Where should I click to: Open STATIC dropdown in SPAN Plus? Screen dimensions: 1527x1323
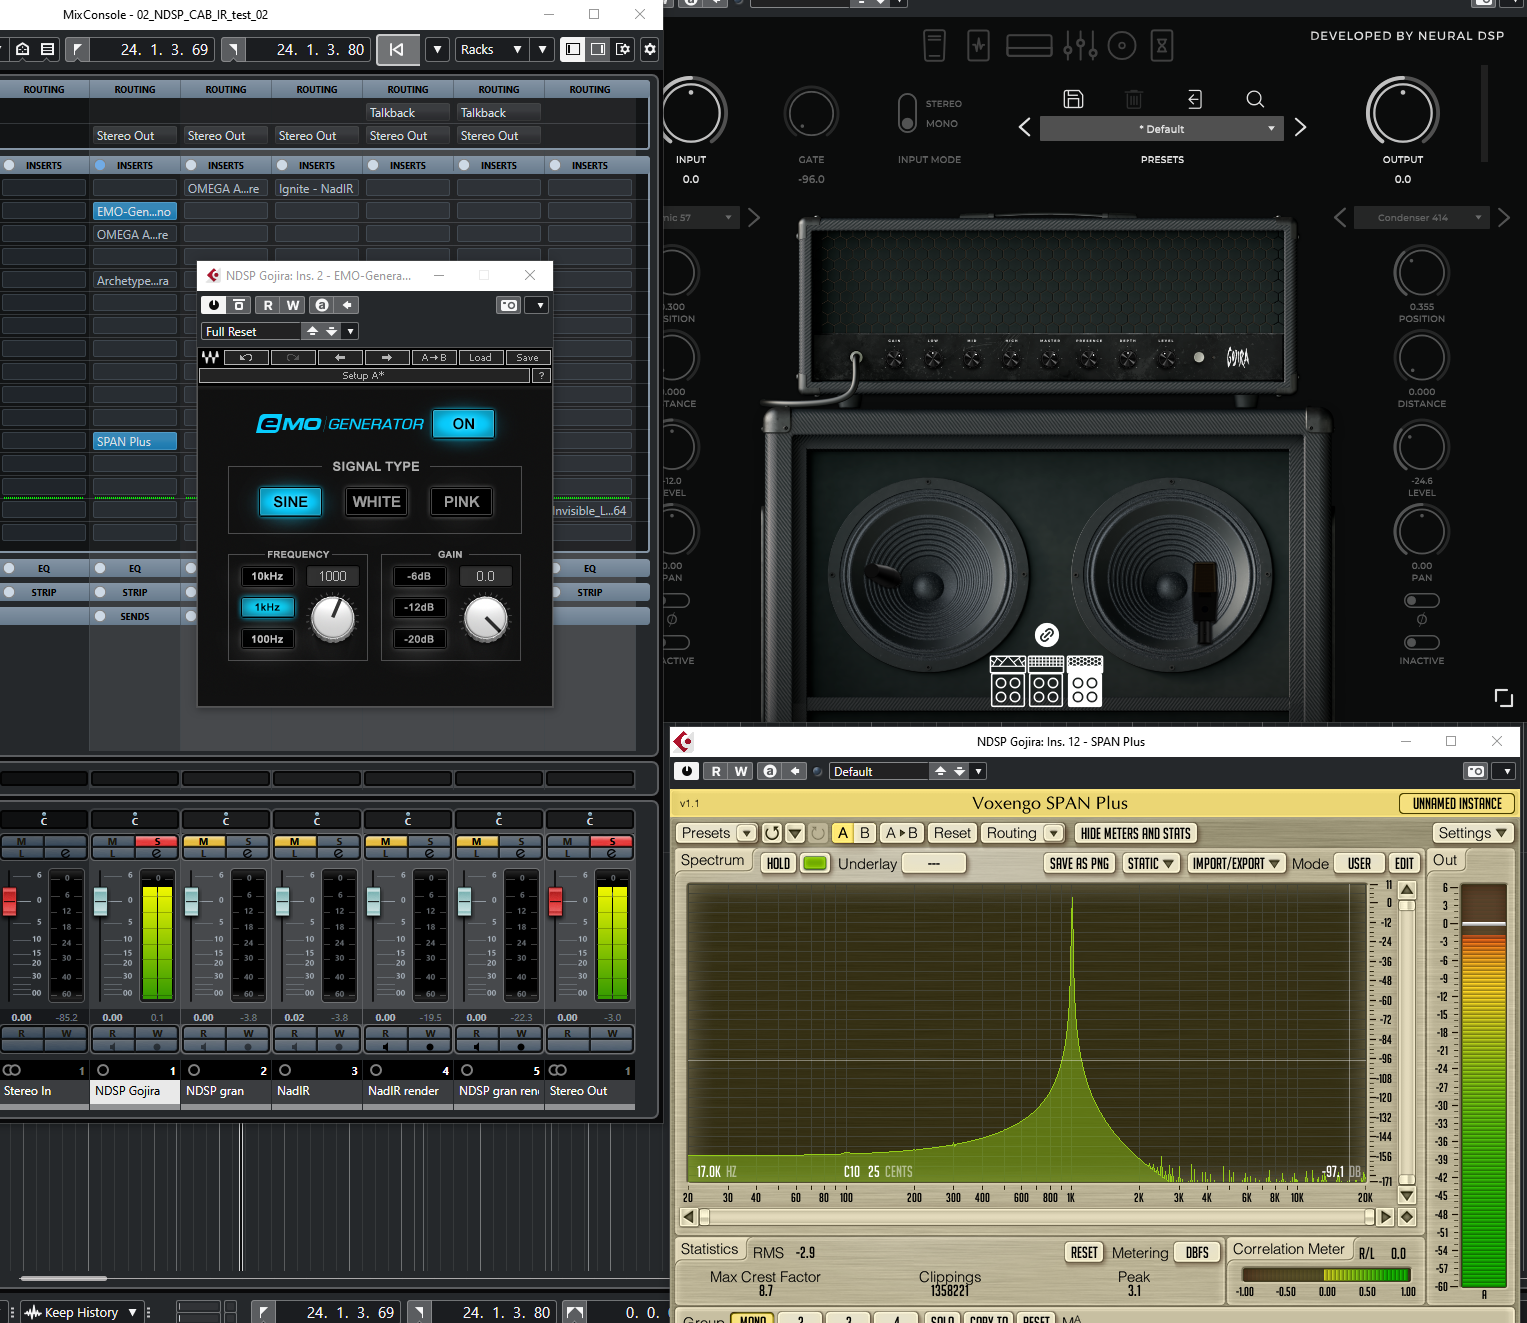pyautogui.click(x=1150, y=863)
